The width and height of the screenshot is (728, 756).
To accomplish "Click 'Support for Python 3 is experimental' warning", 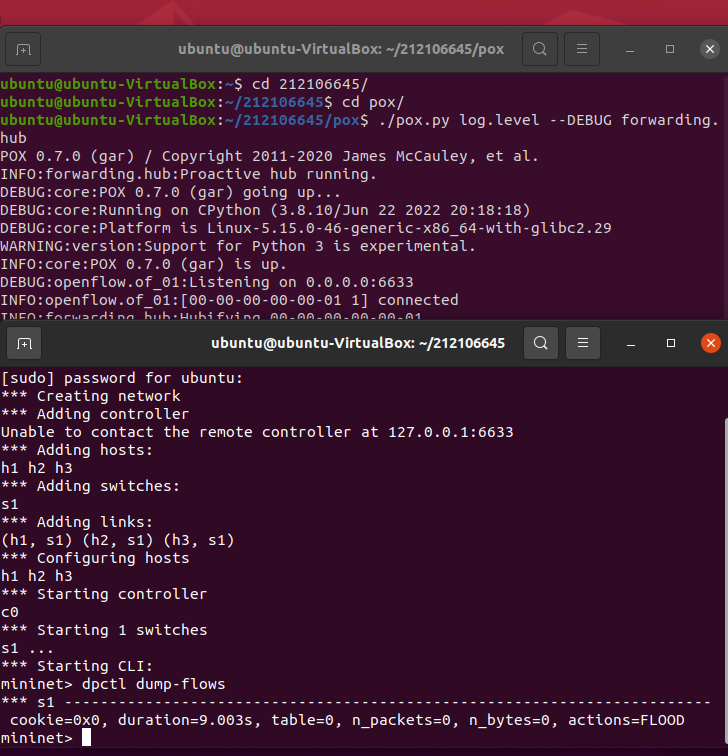I will [238, 246].
